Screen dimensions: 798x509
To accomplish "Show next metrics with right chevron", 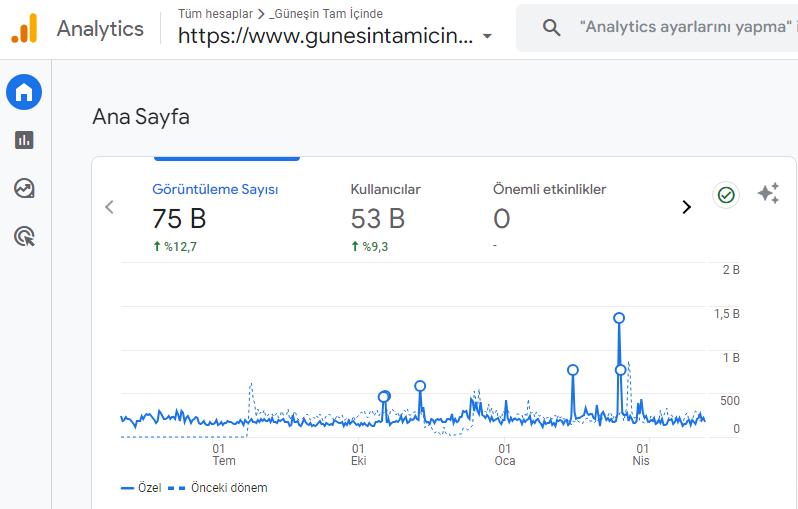I will pyautogui.click(x=687, y=207).
